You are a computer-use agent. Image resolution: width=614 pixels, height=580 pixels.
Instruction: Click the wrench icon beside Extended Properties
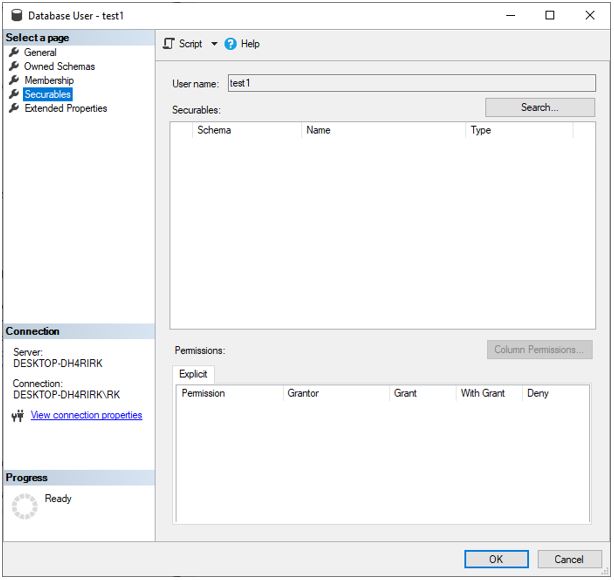point(14,108)
